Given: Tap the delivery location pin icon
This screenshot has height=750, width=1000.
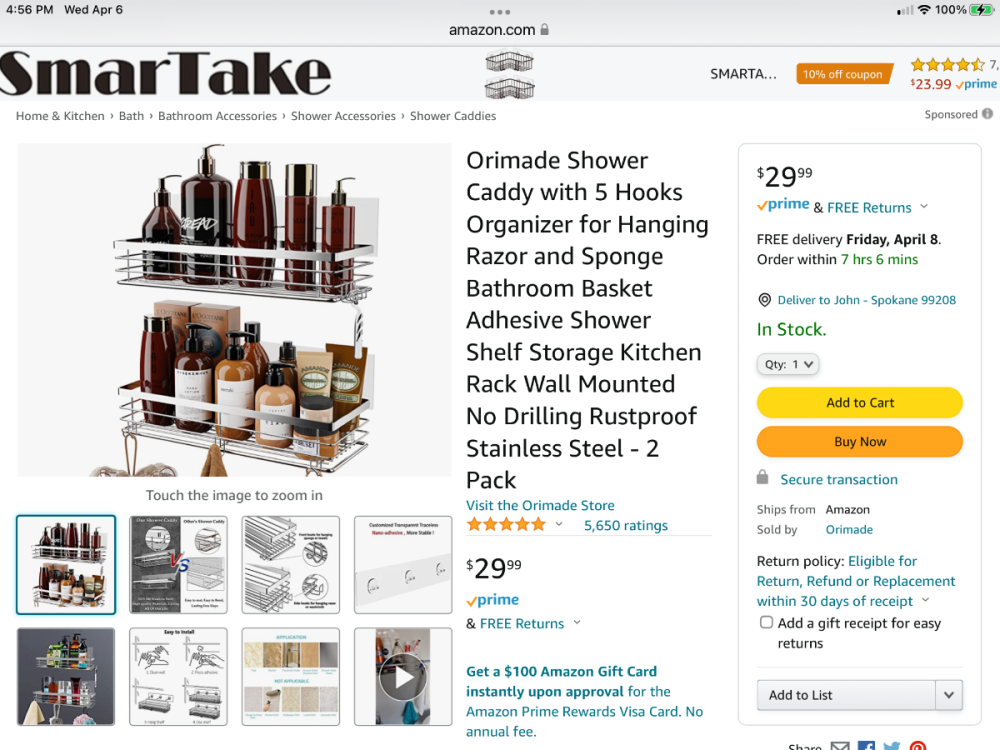Looking at the screenshot, I should (x=764, y=300).
